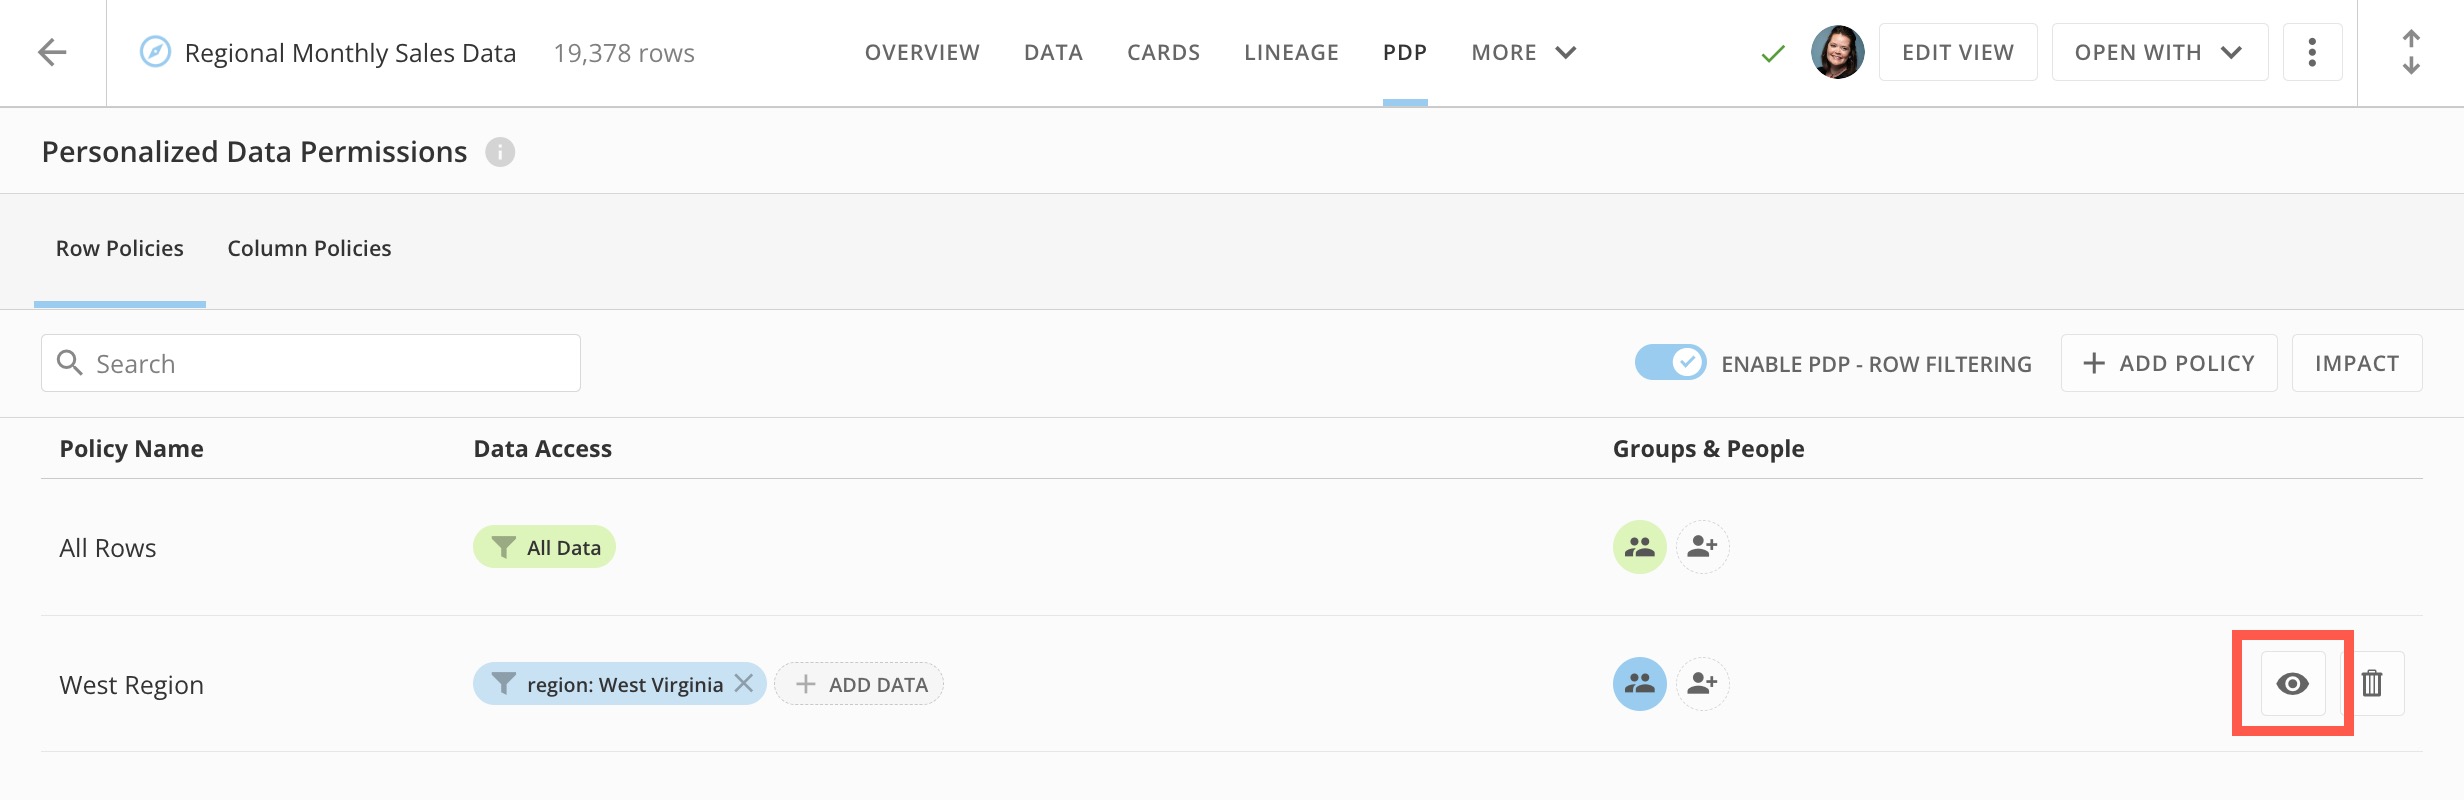The height and width of the screenshot is (800, 2464).
Task: Switch to the Column Policies tab
Action: pyautogui.click(x=309, y=248)
